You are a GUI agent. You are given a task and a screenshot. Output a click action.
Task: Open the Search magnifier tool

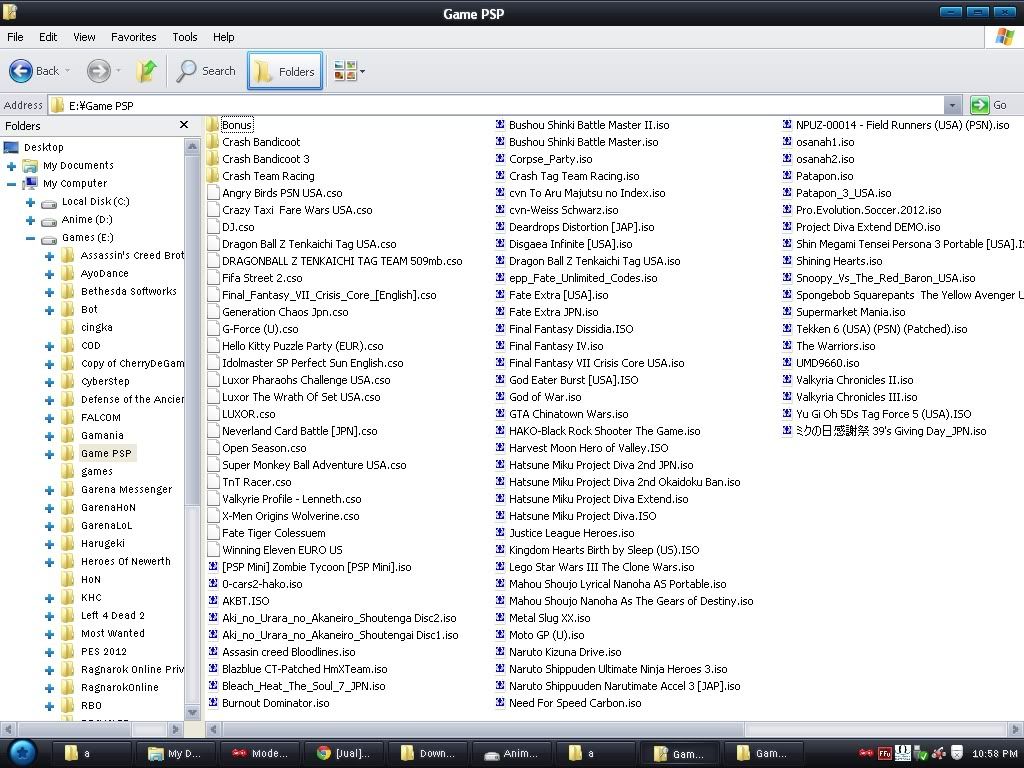pos(187,71)
